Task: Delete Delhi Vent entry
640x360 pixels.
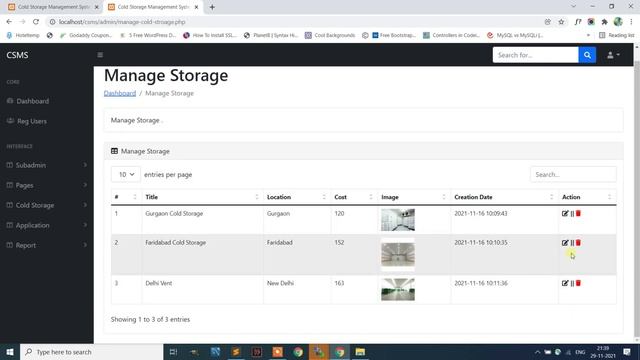Action: [578, 283]
